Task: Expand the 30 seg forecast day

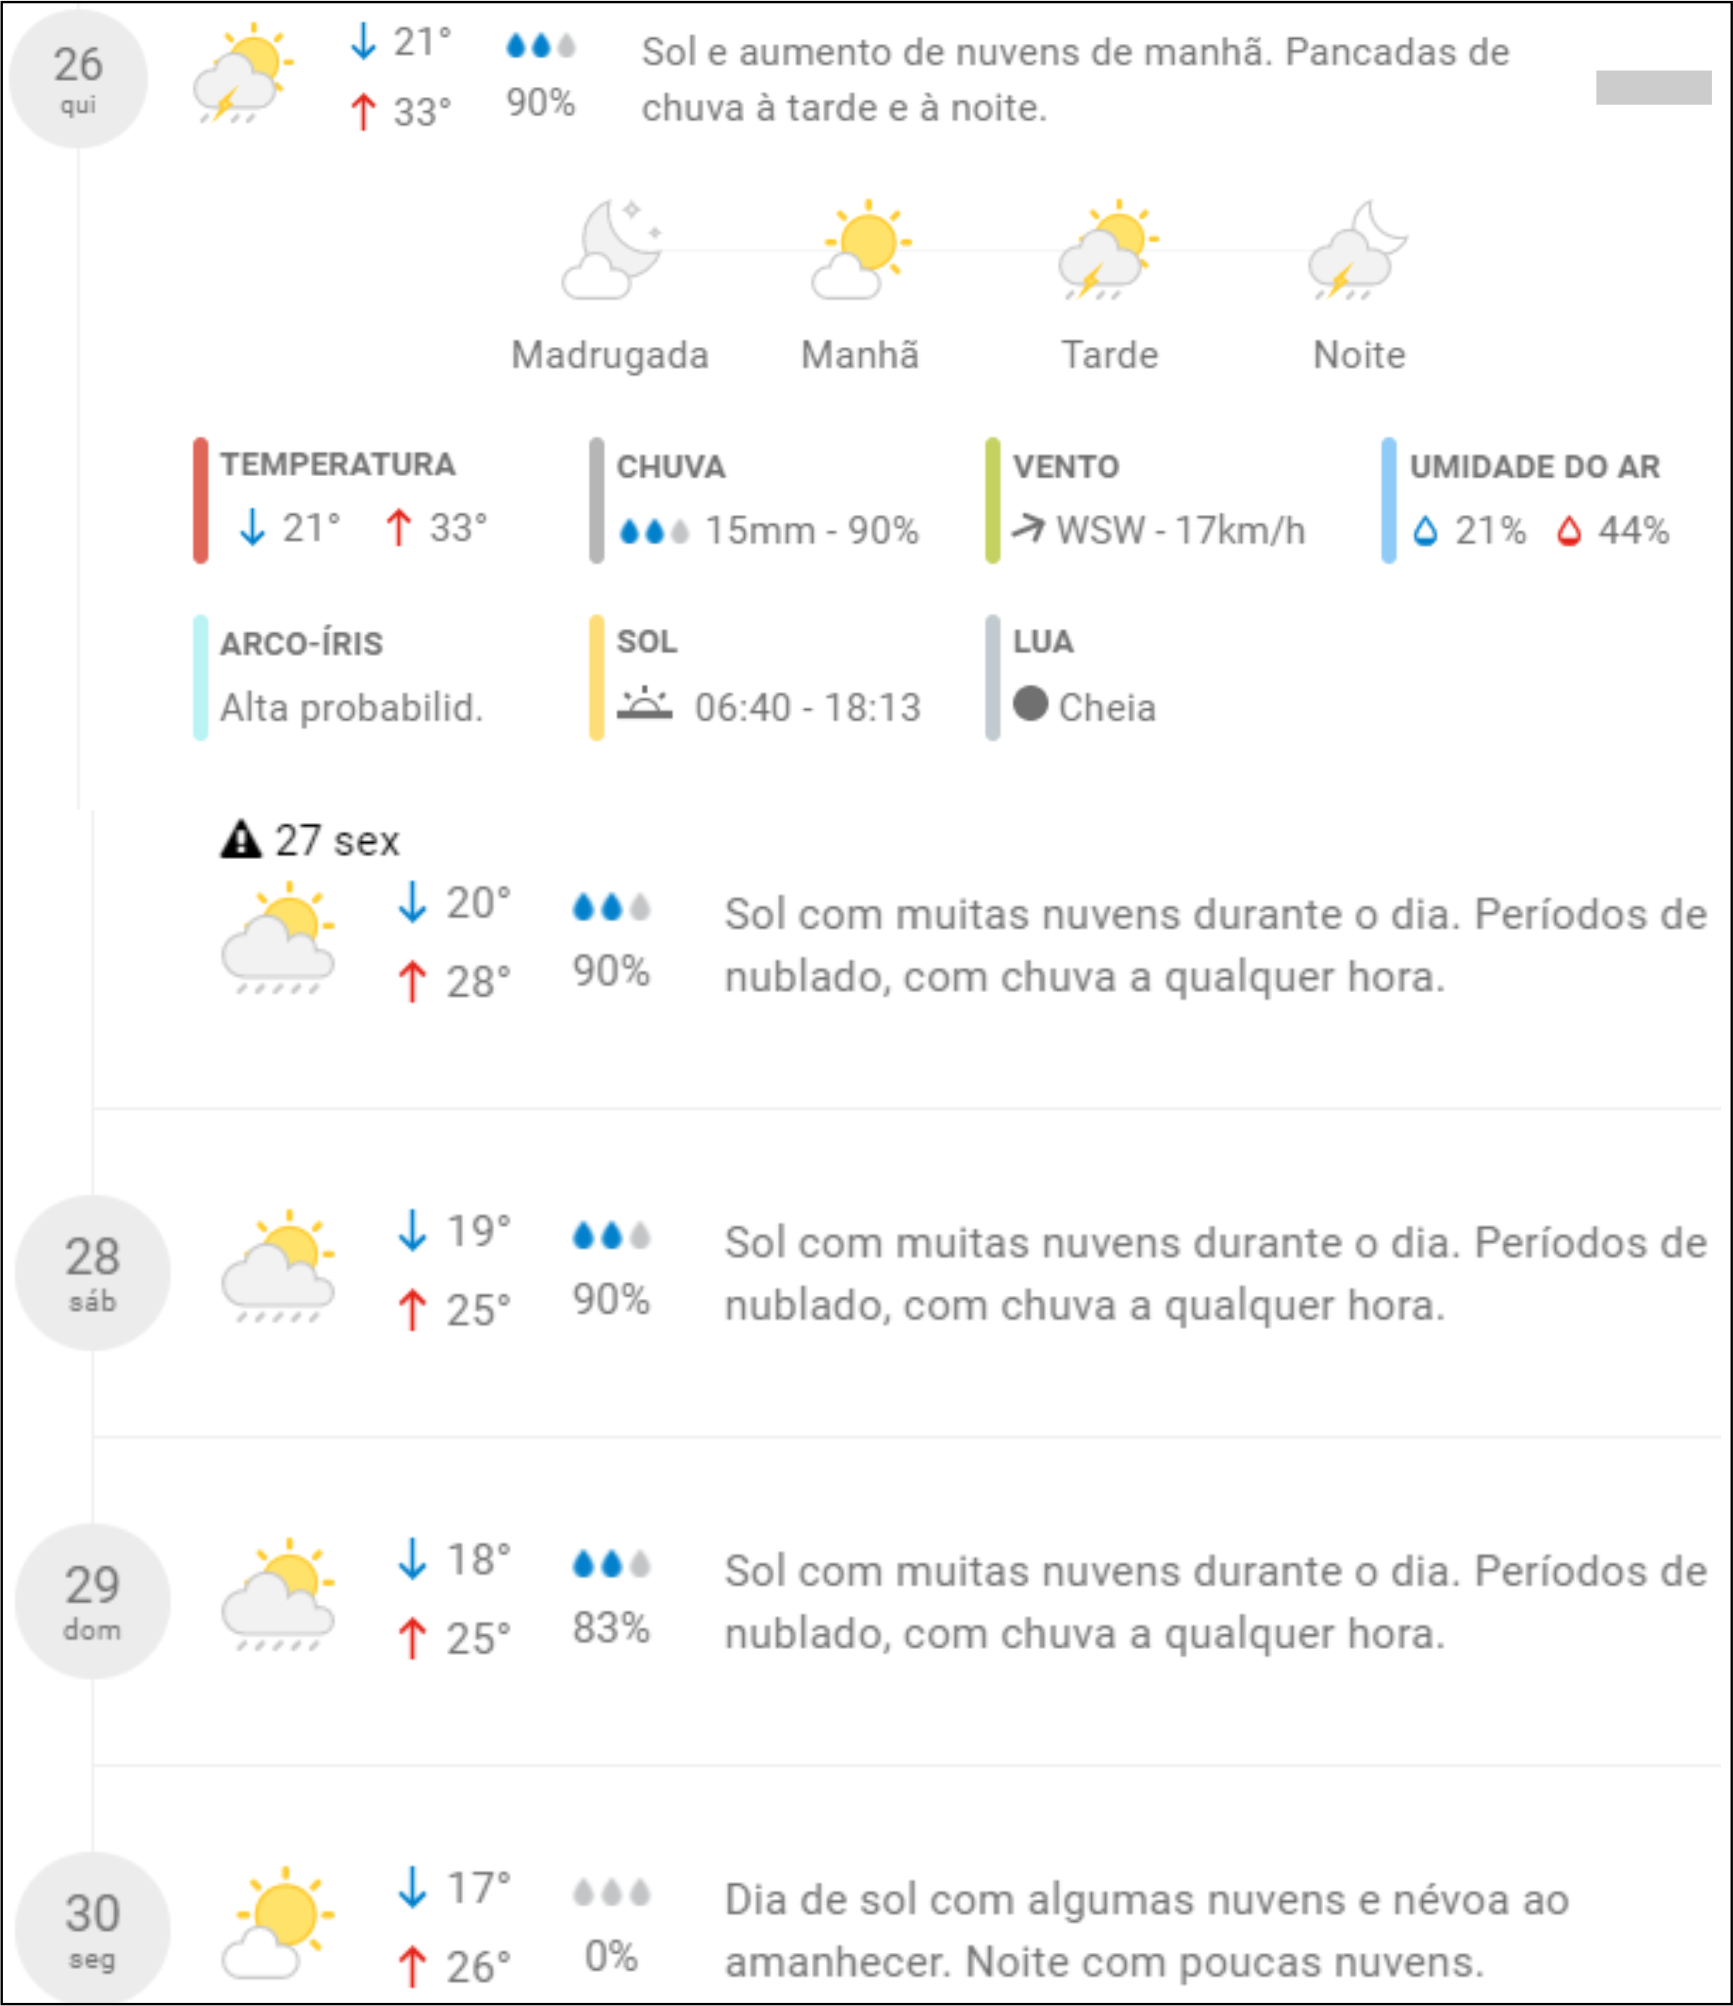Action: pos(93,1928)
